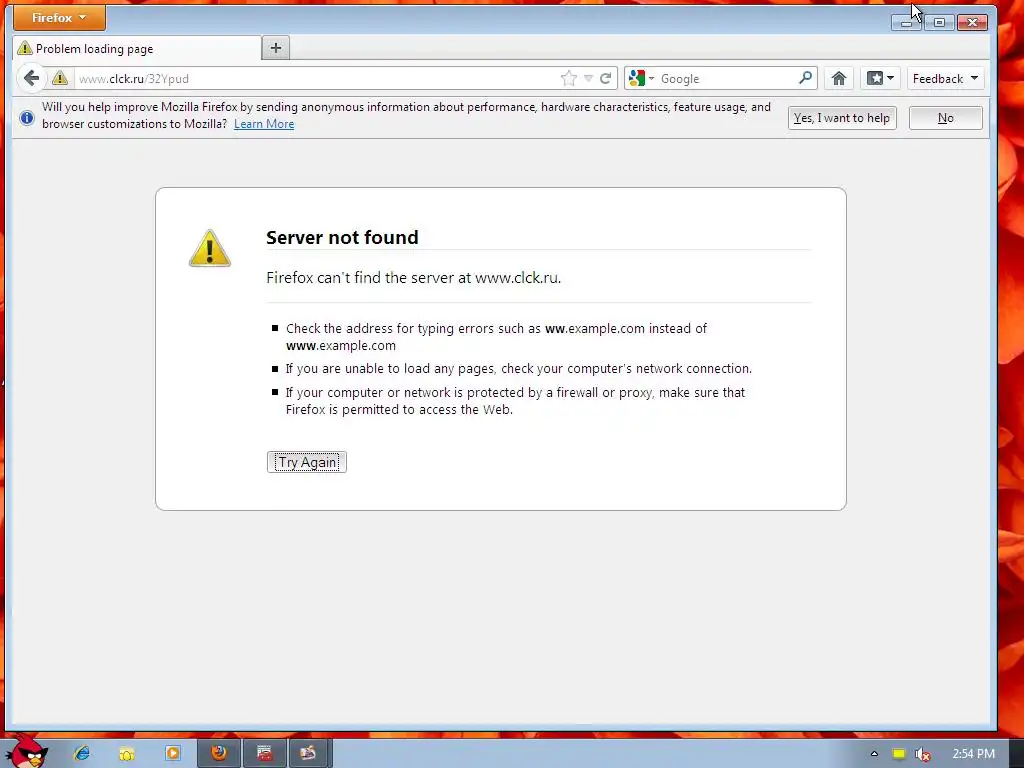Click the Try Again button
1024x768 pixels.
coord(307,462)
